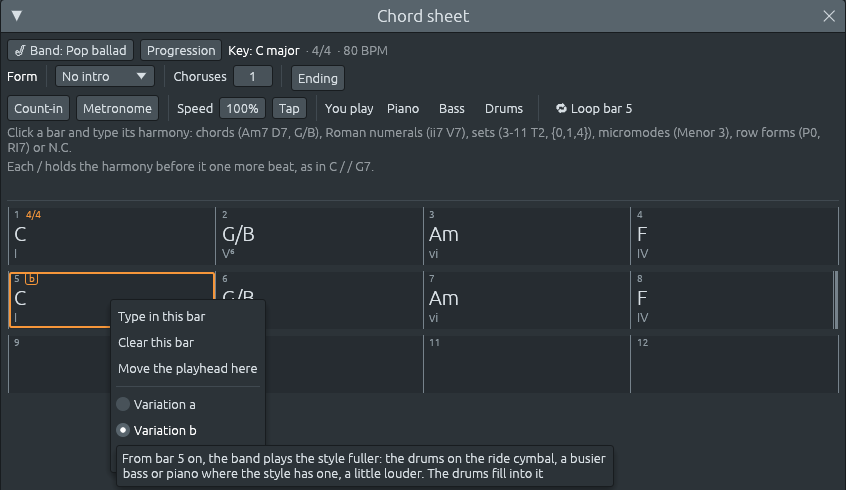The width and height of the screenshot is (846, 490).
Task: Toggle Bass in You play
Action: pyautogui.click(x=452, y=108)
